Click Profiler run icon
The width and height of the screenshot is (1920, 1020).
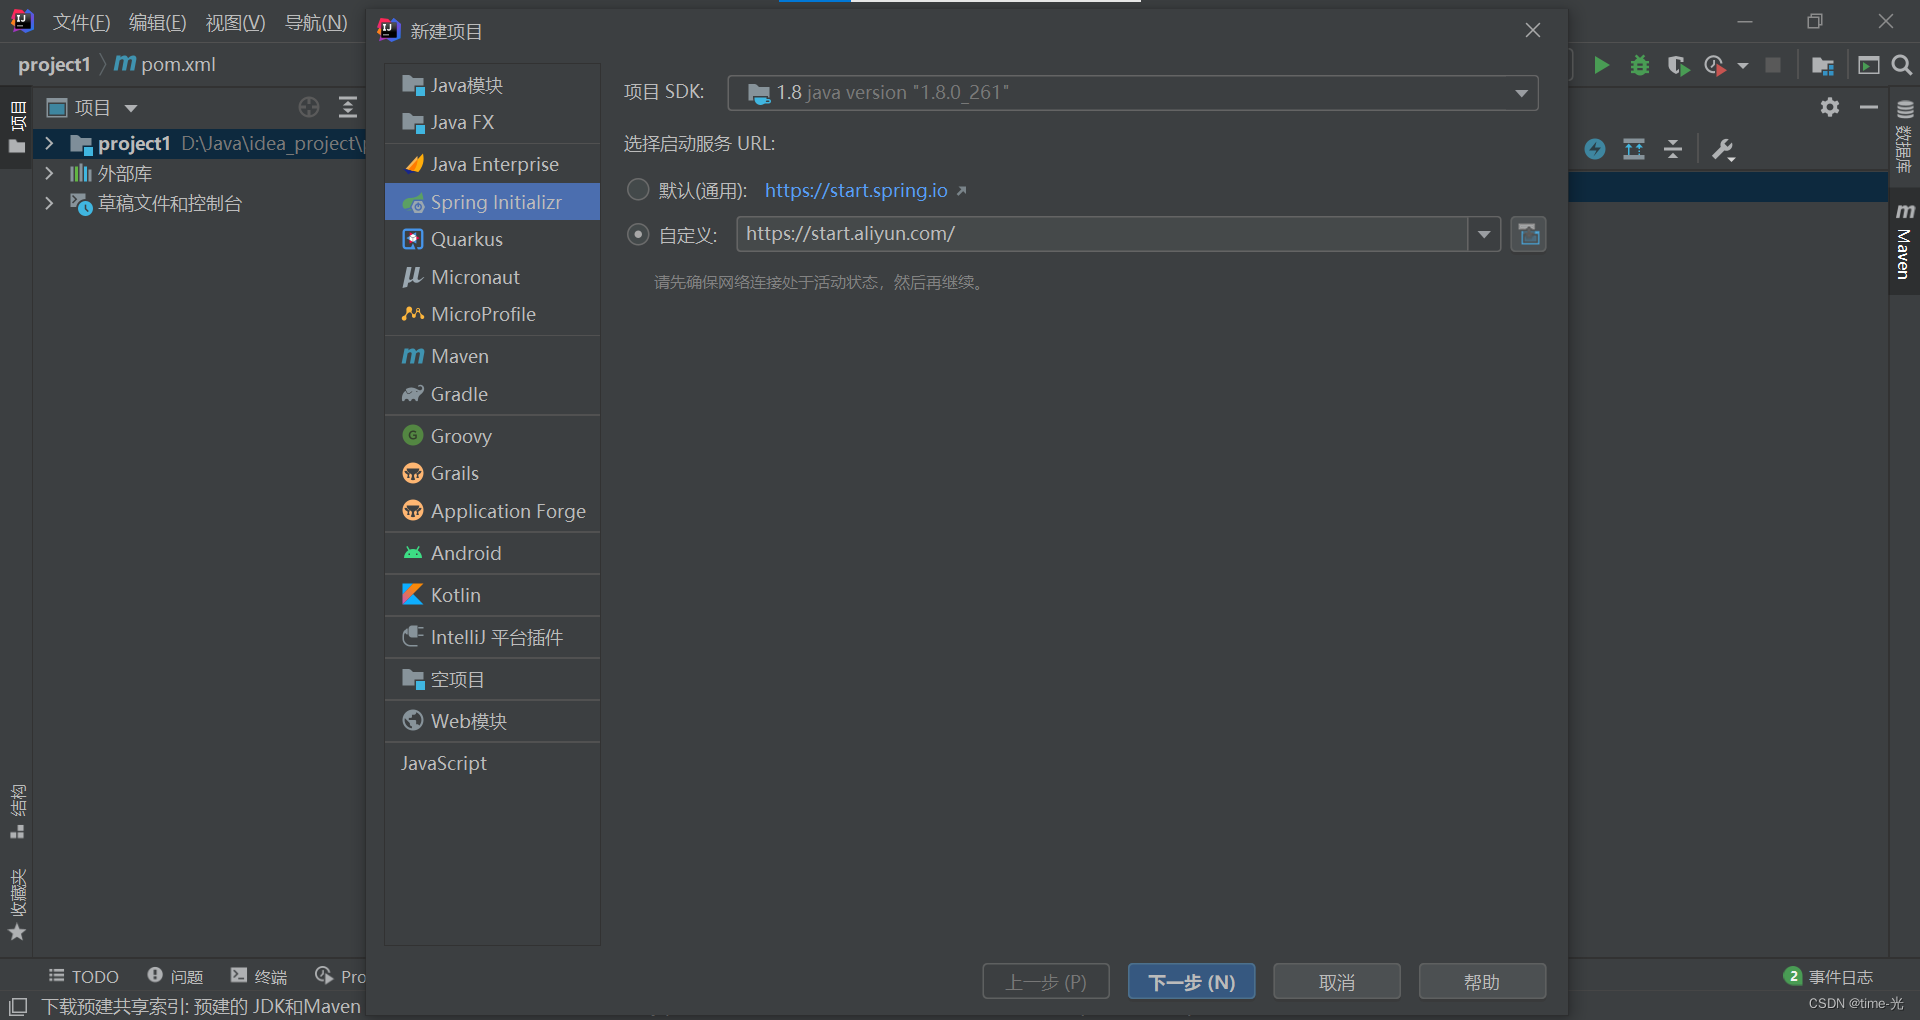pos(1715,65)
